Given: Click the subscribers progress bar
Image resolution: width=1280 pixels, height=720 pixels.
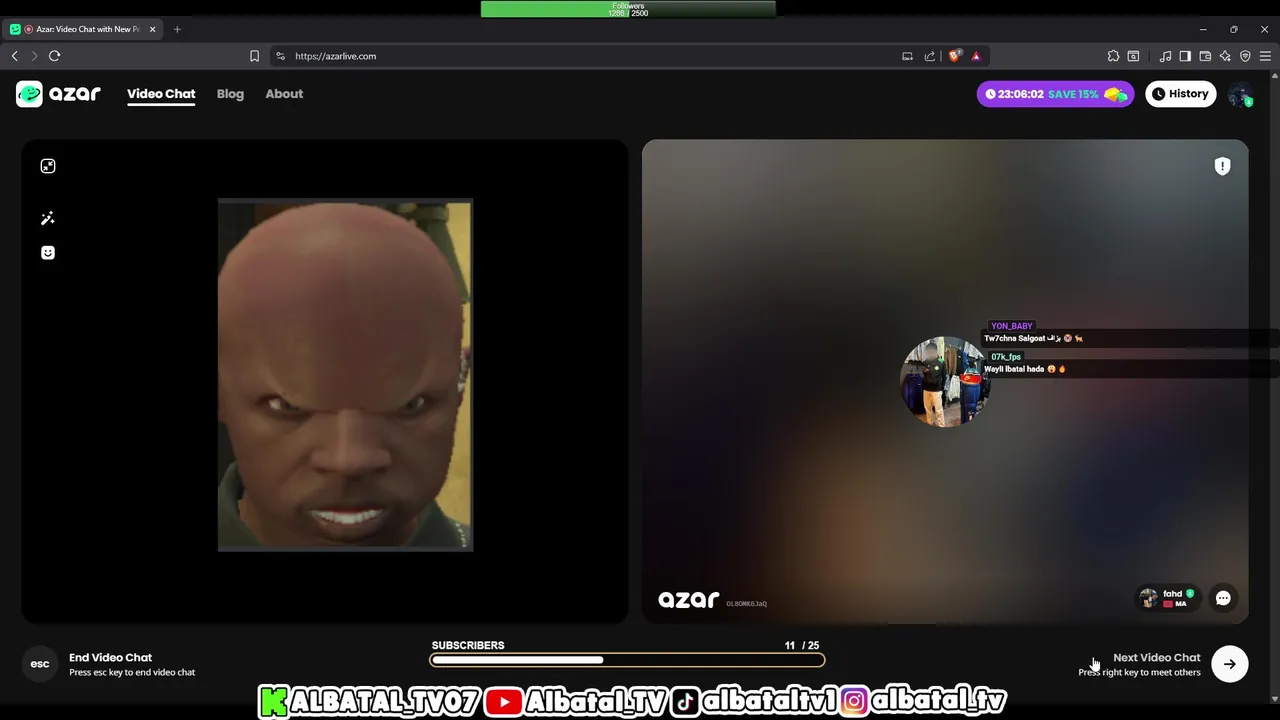Looking at the screenshot, I should [x=627, y=660].
